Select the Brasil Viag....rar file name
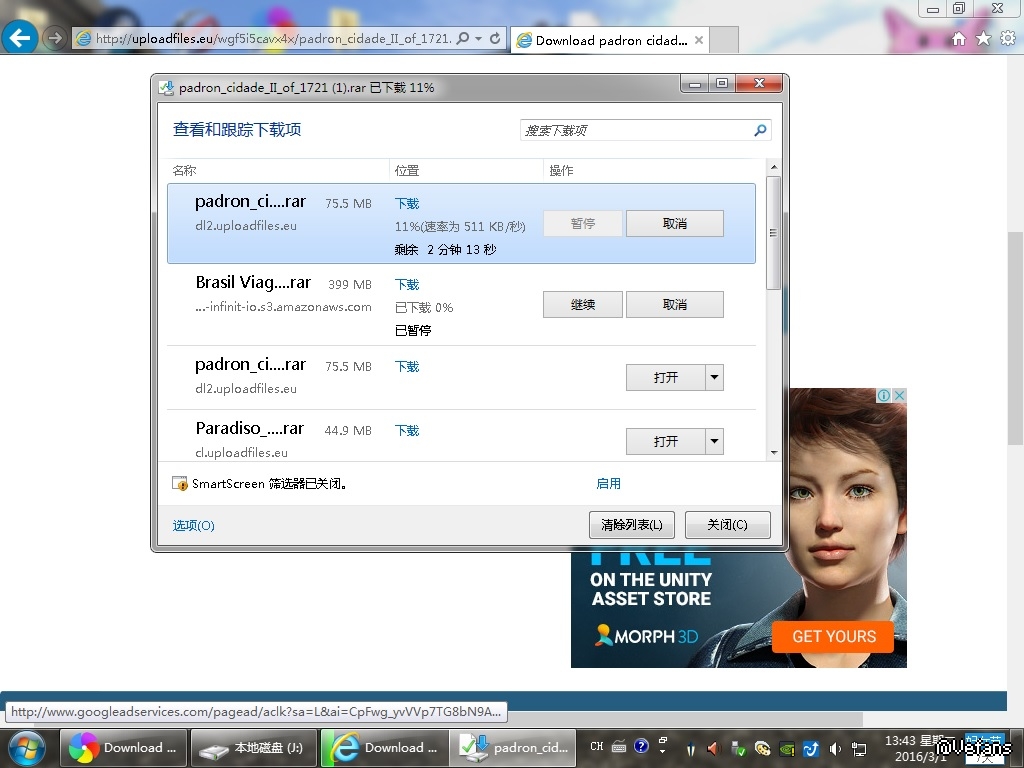The width and height of the screenshot is (1024, 768). pyautogui.click(x=253, y=282)
